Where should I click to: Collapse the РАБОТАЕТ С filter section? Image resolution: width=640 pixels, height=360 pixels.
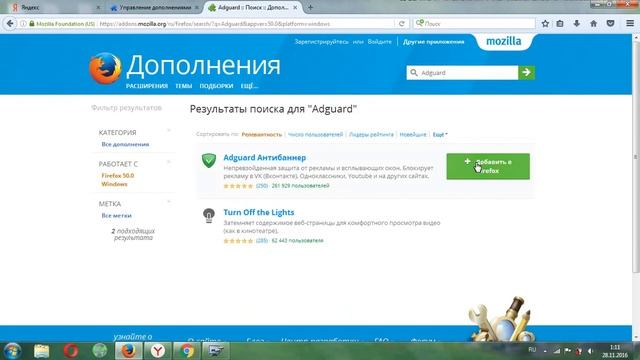click(x=169, y=162)
